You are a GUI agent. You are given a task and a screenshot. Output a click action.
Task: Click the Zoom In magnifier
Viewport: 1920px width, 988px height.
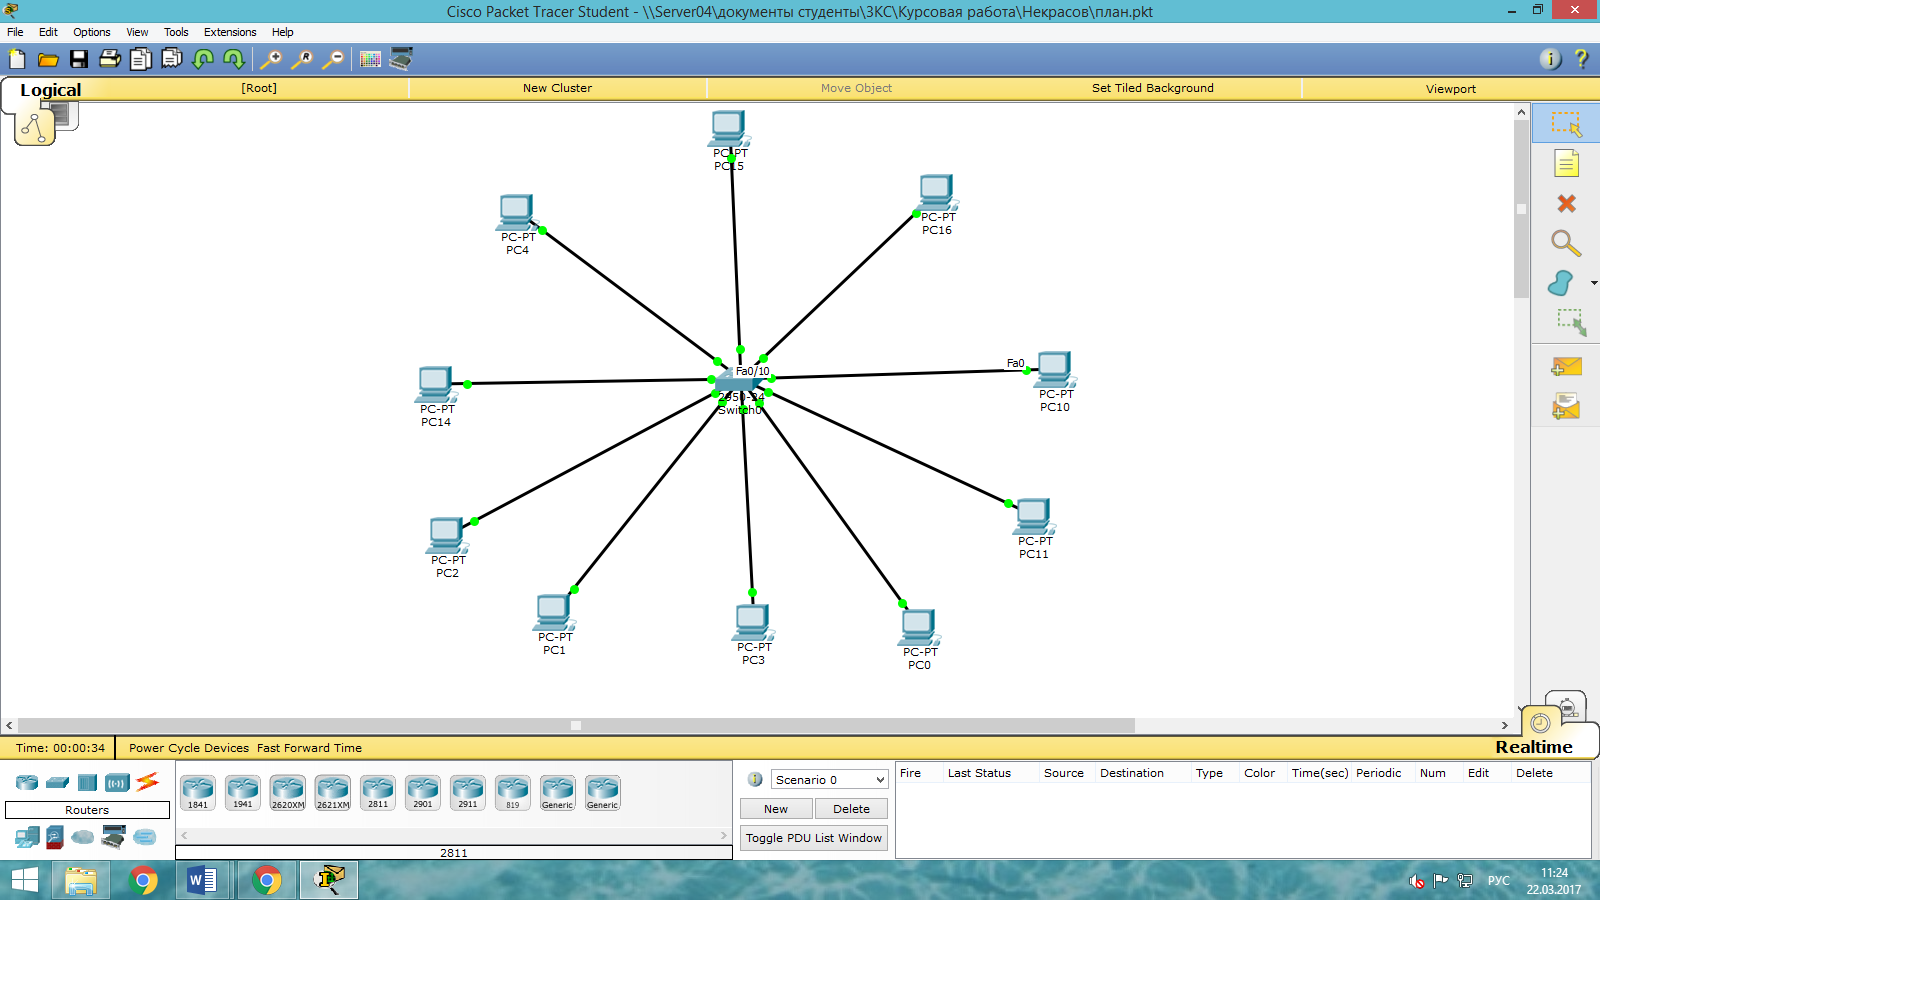[271, 60]
